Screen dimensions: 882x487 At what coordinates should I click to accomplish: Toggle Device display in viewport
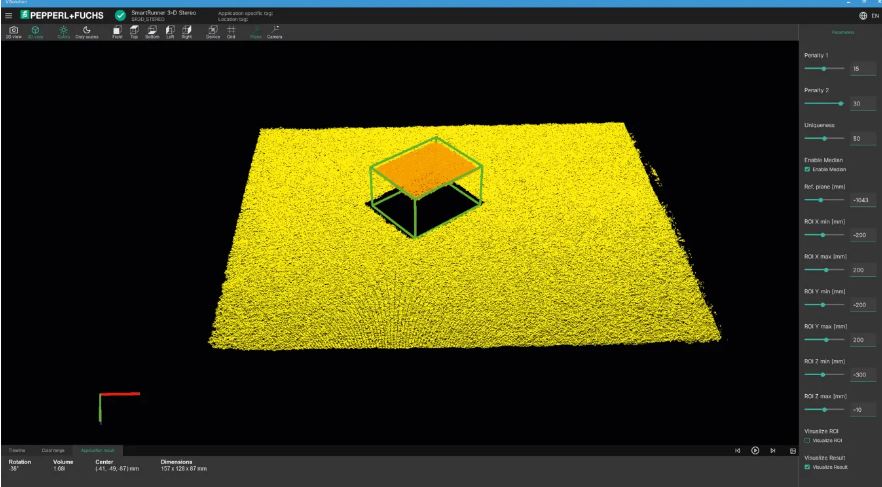[213, 32]
